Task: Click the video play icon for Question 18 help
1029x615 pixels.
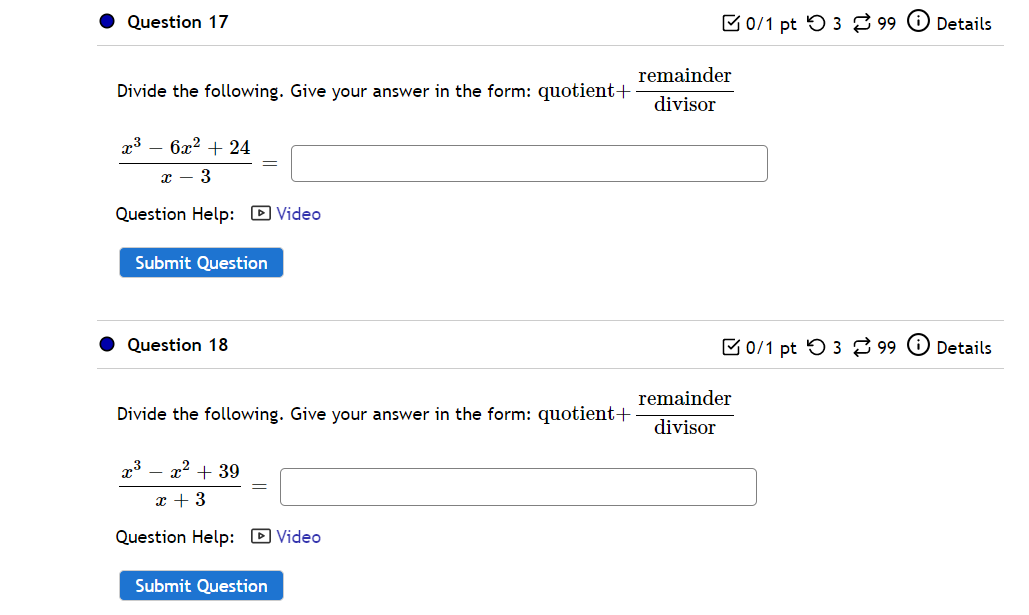Action: click(259, 536)
